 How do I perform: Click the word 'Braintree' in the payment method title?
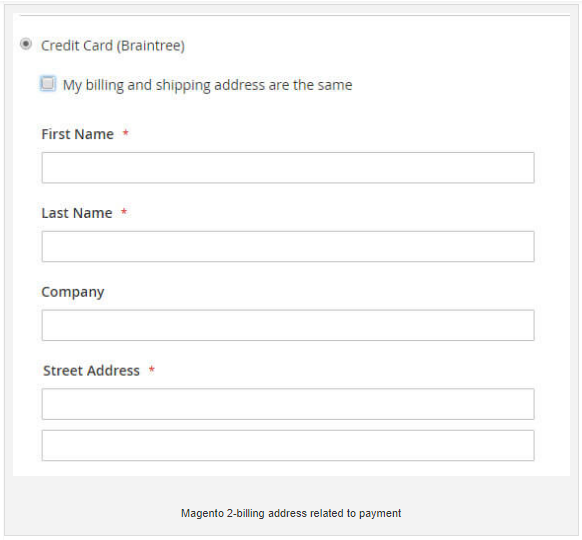151,46
